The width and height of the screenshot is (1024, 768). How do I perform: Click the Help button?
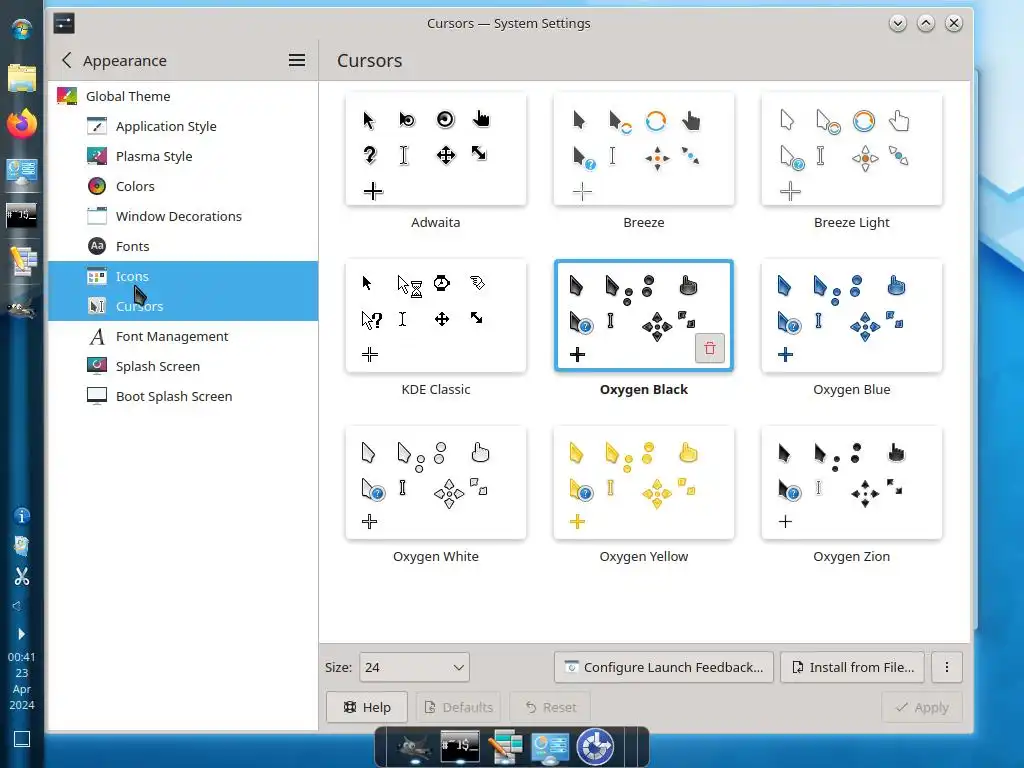coord(367,707)
